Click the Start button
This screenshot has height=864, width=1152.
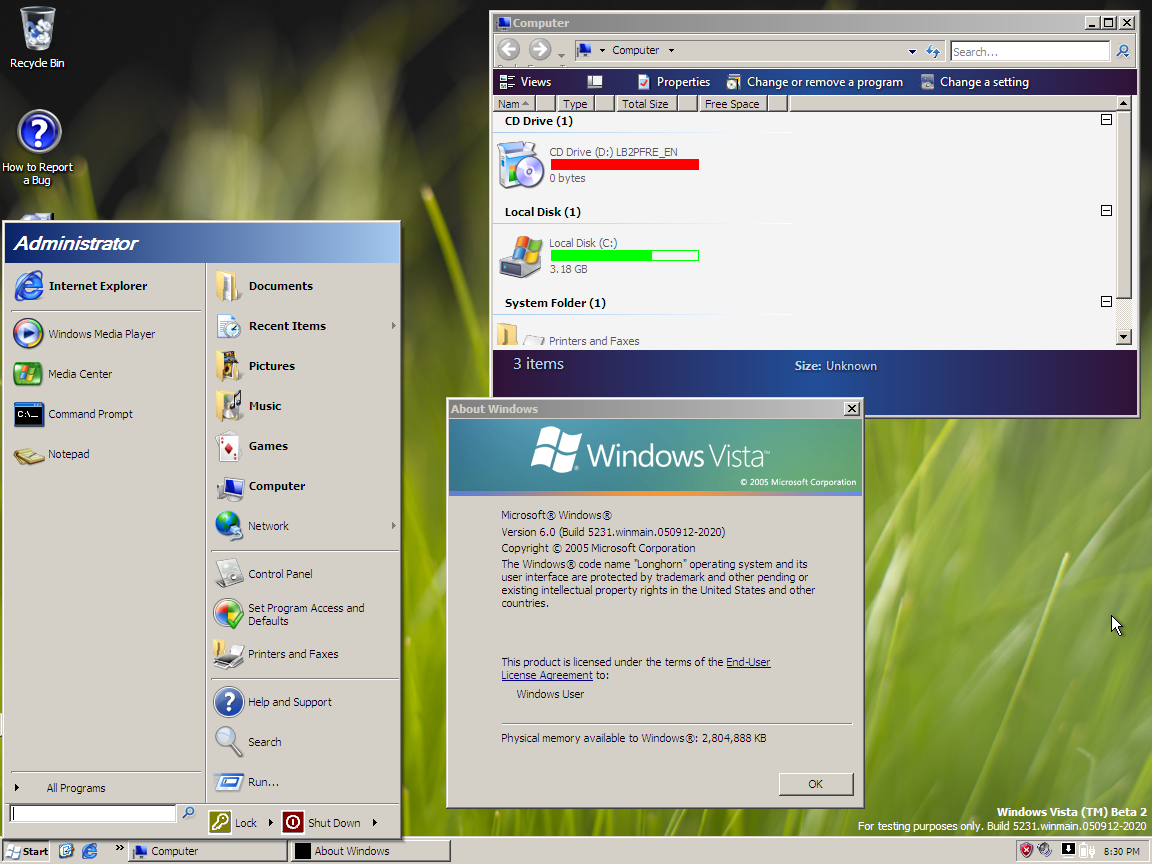click(x=27, y=851)
